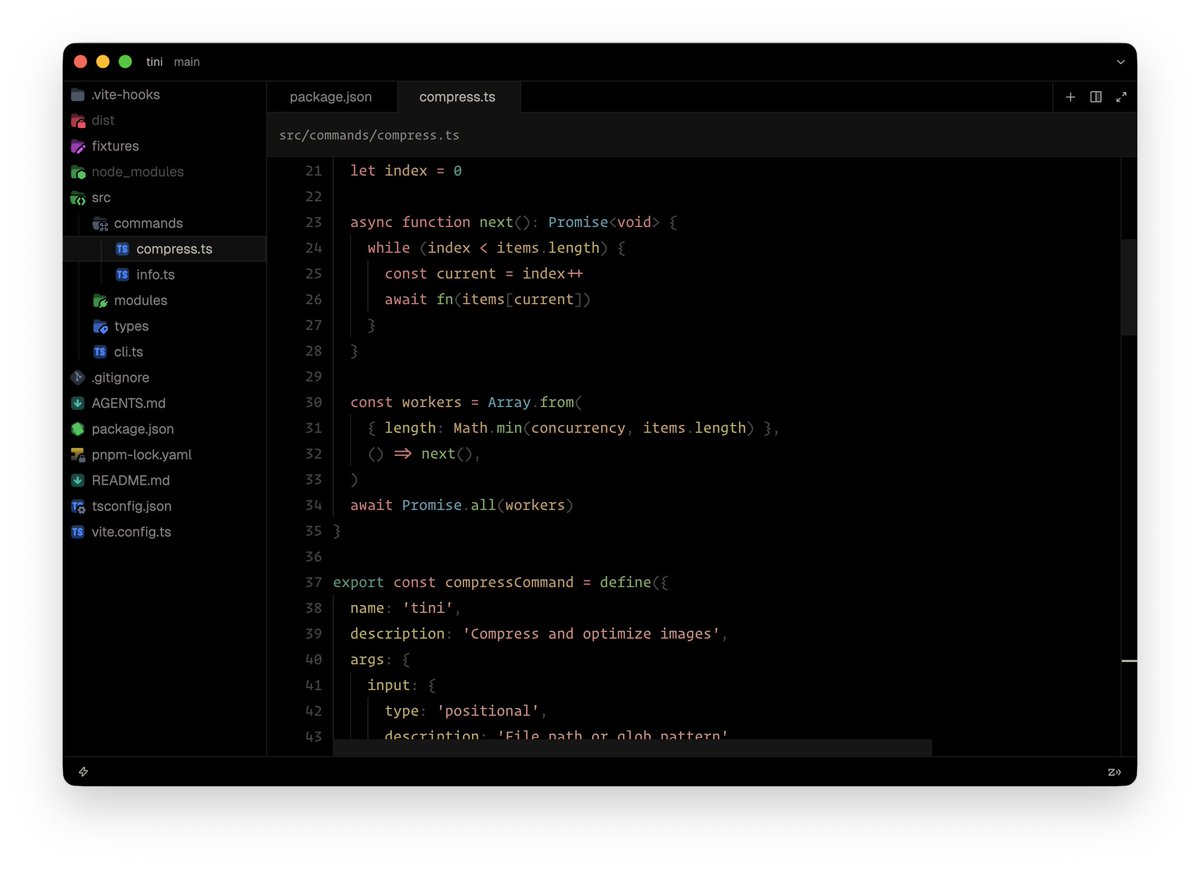The width and height of the screenshot is (1200, 869).
Task: Click the commands folder icon
Action: coord(100,224)
